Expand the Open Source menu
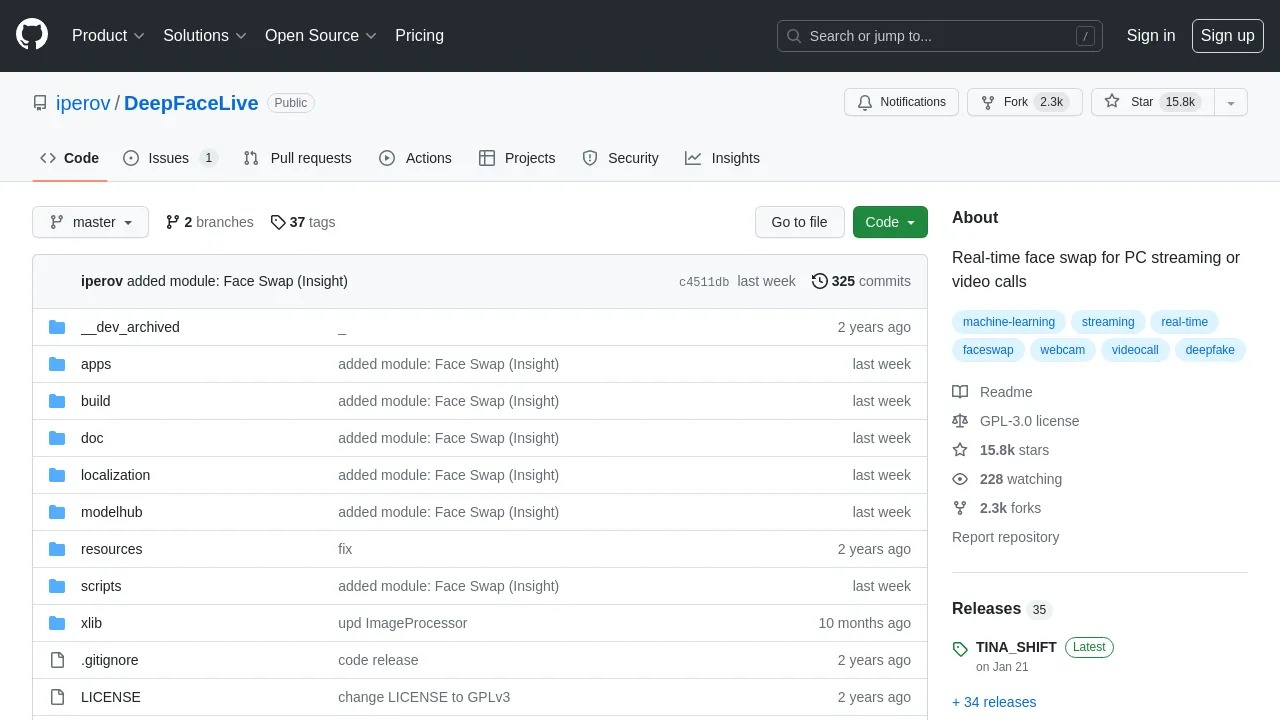The image size is (1280, 720). [320, 36]
